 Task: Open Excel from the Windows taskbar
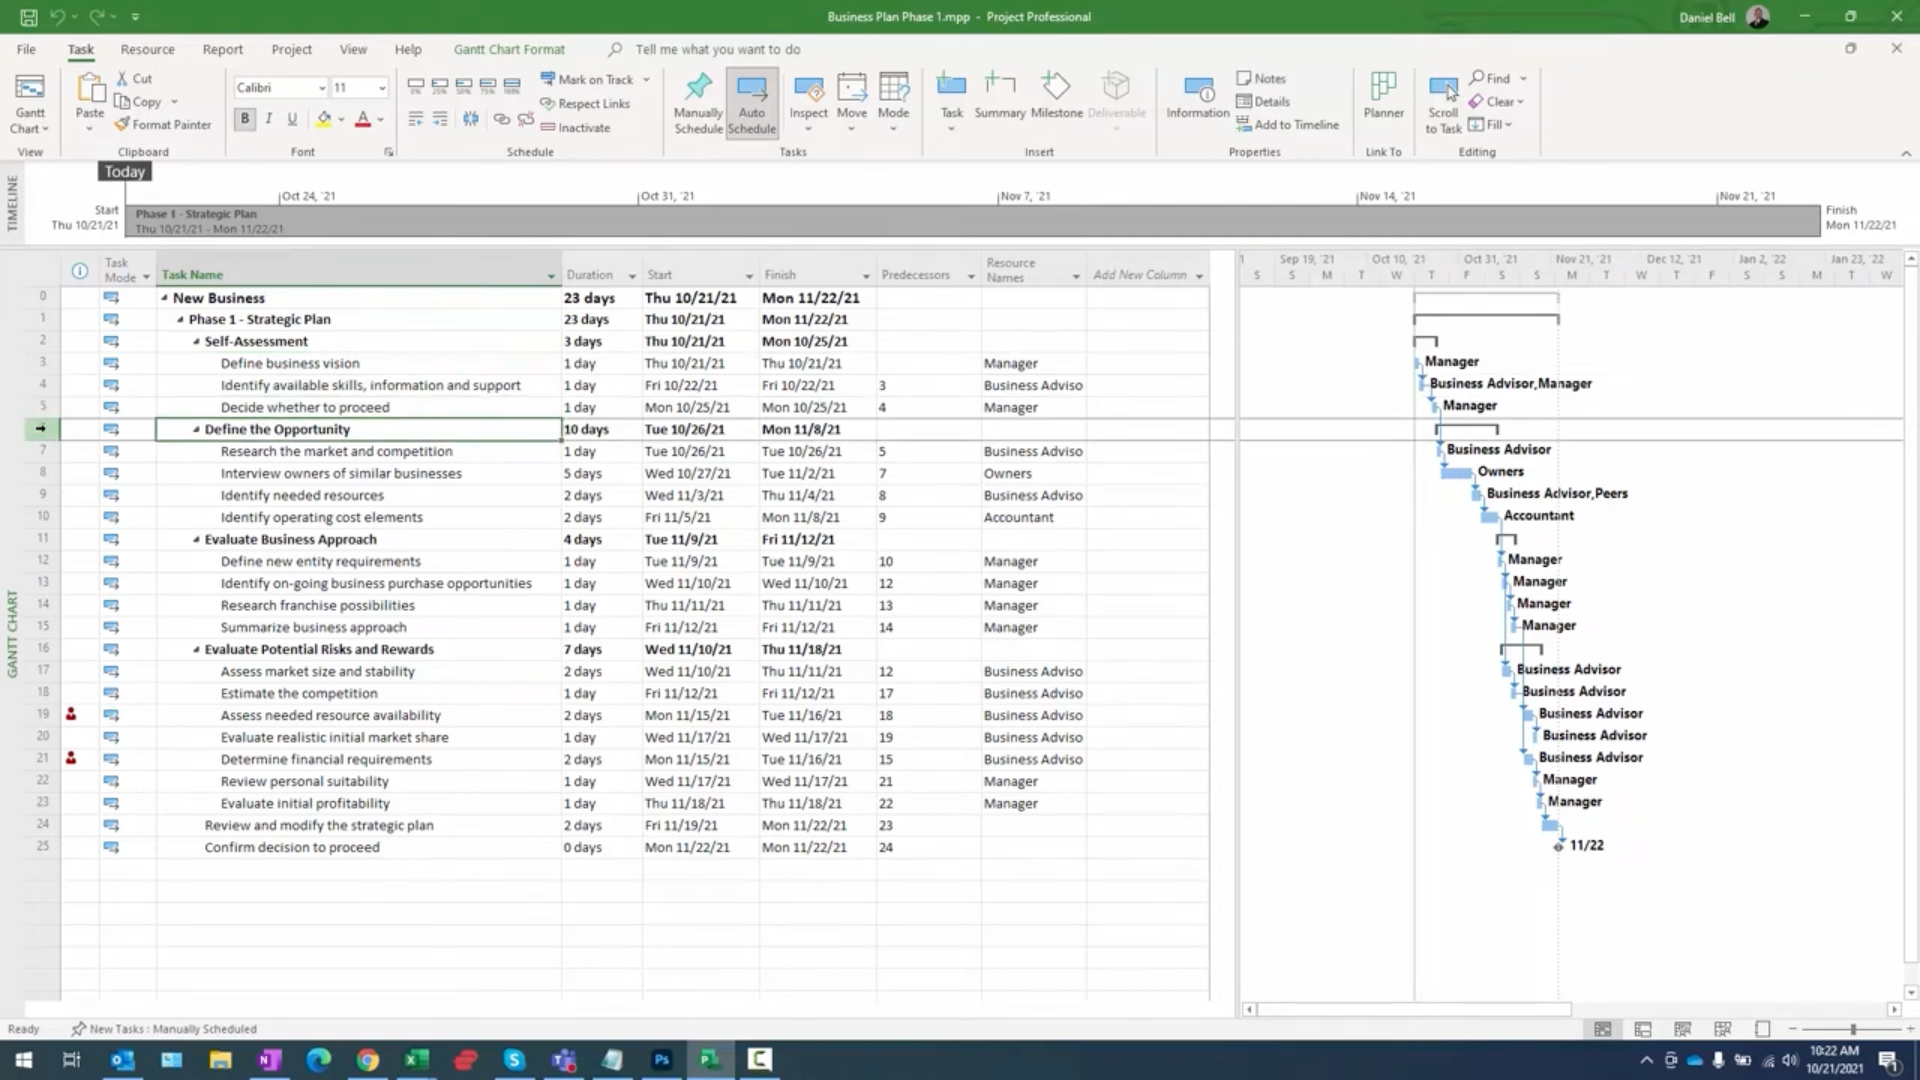point(416,1060)
